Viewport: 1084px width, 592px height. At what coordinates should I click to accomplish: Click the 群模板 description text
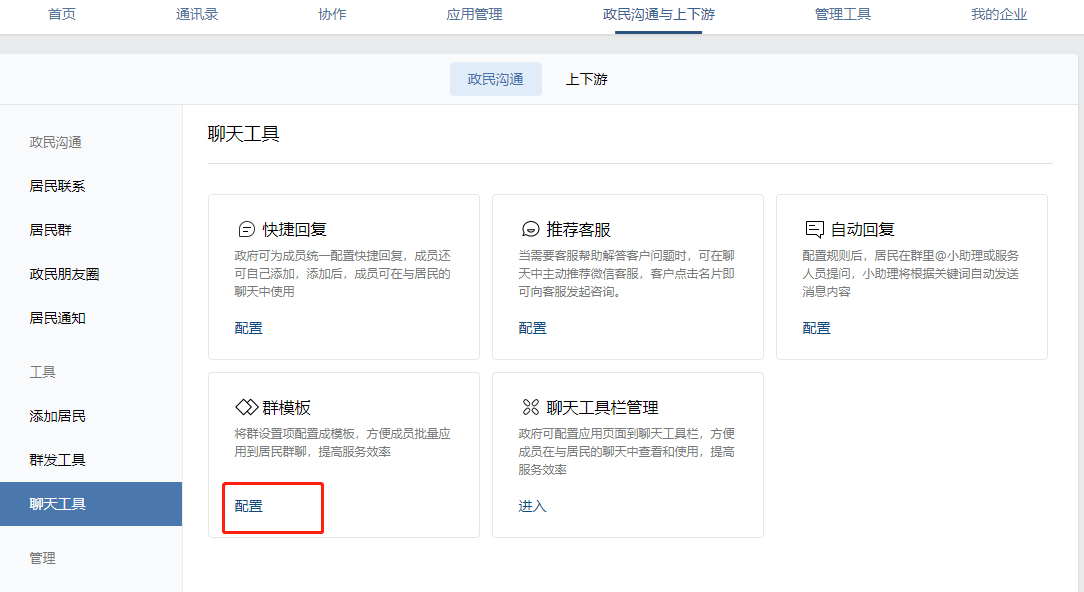[342, 443]
